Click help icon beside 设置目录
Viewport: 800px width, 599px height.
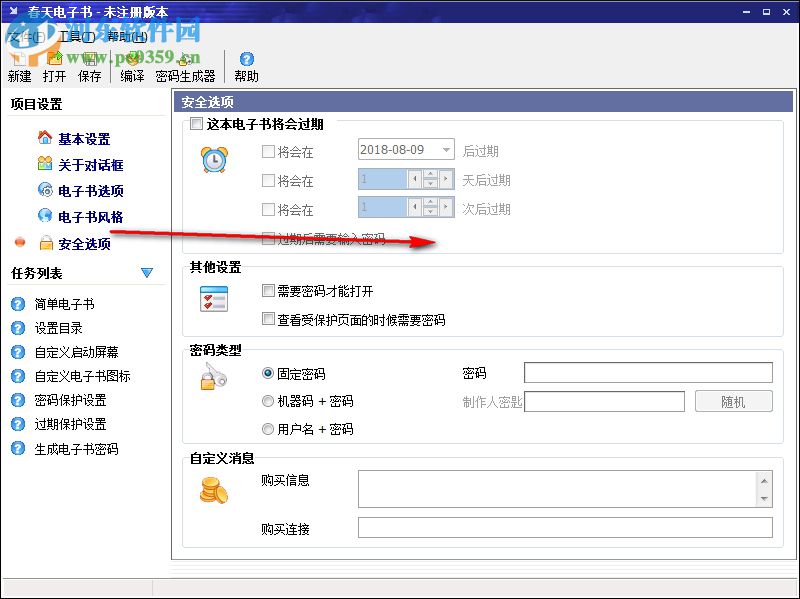[x=18, y=328]
